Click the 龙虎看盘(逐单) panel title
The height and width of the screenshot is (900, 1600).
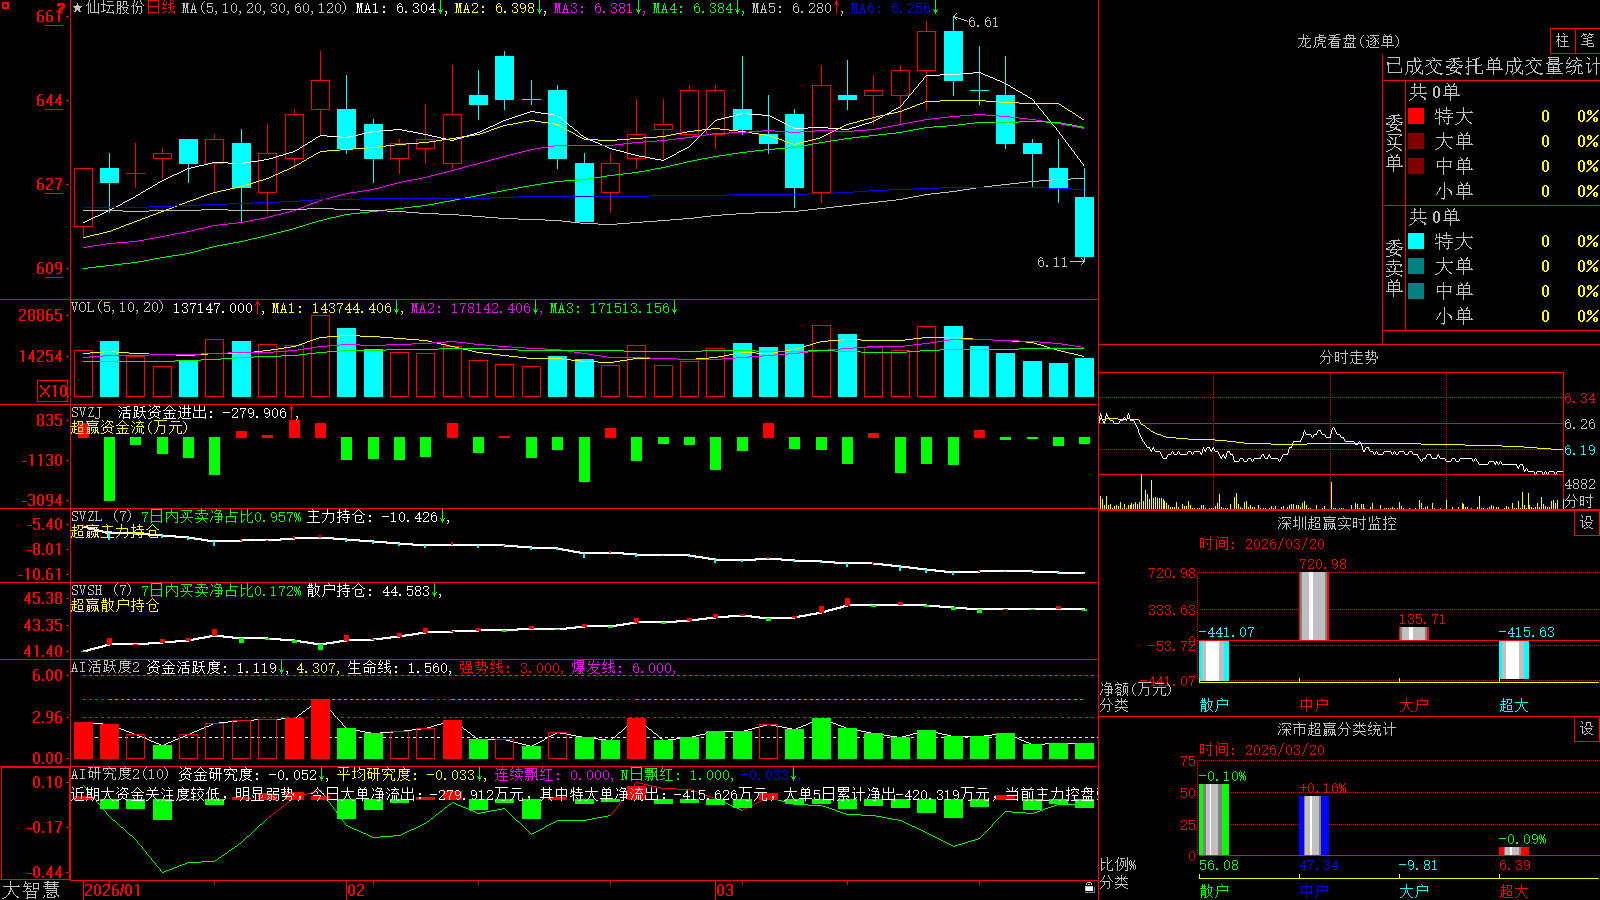pos(1348,41)
